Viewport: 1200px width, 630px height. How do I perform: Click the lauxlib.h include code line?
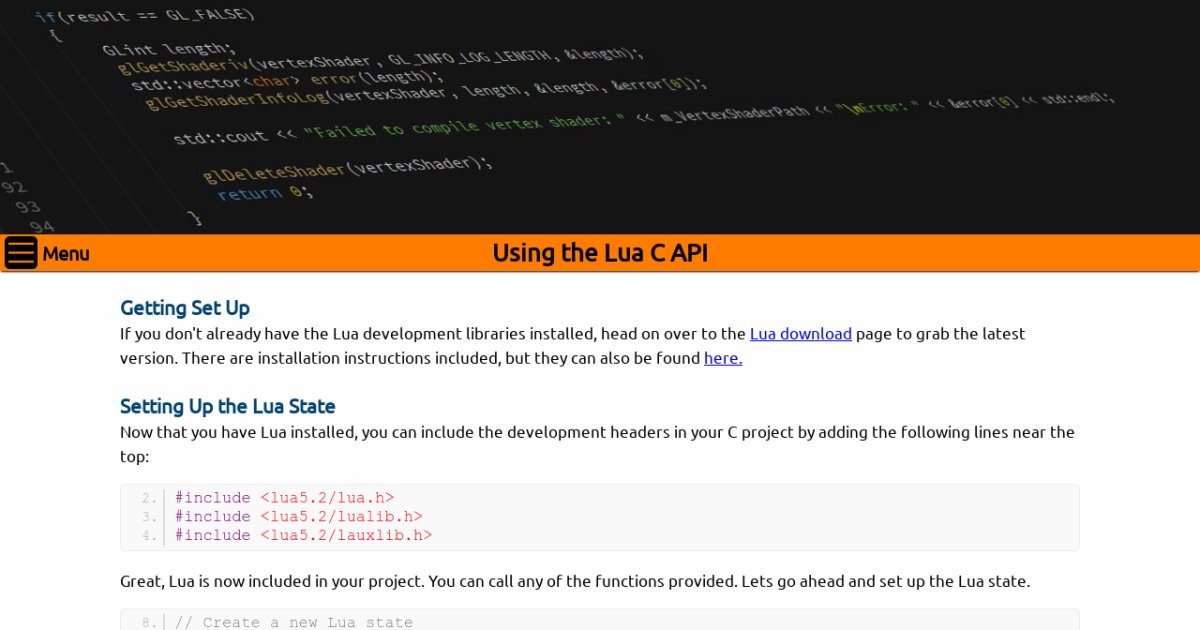pyautogui.click(x=303, y=535)
